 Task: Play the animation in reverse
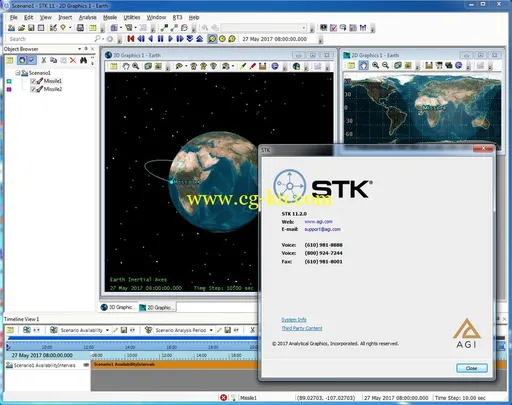(x=151, y=39)
